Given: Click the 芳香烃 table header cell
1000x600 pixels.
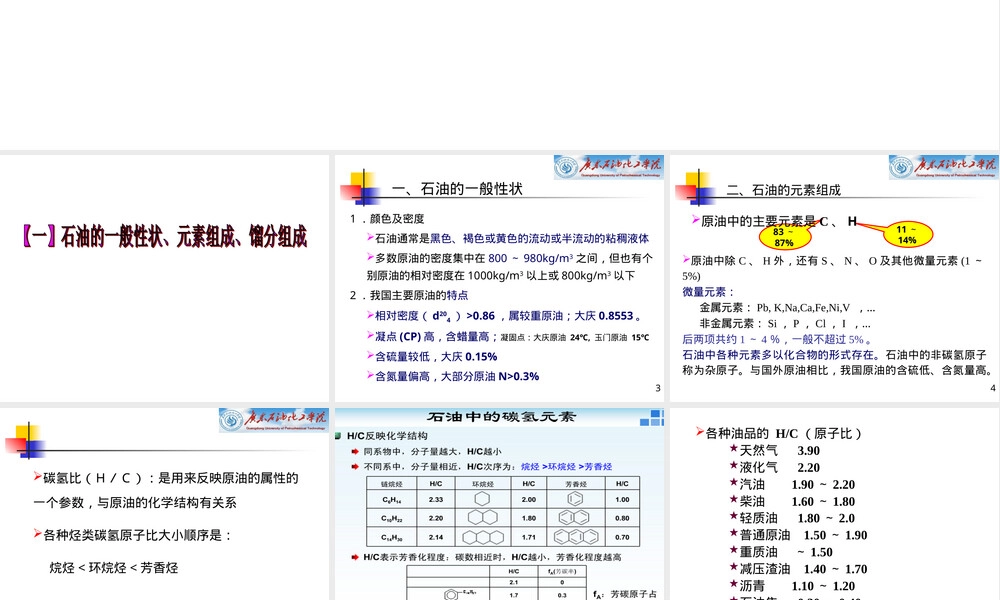Looking at the screenshot, I should 576,484.
